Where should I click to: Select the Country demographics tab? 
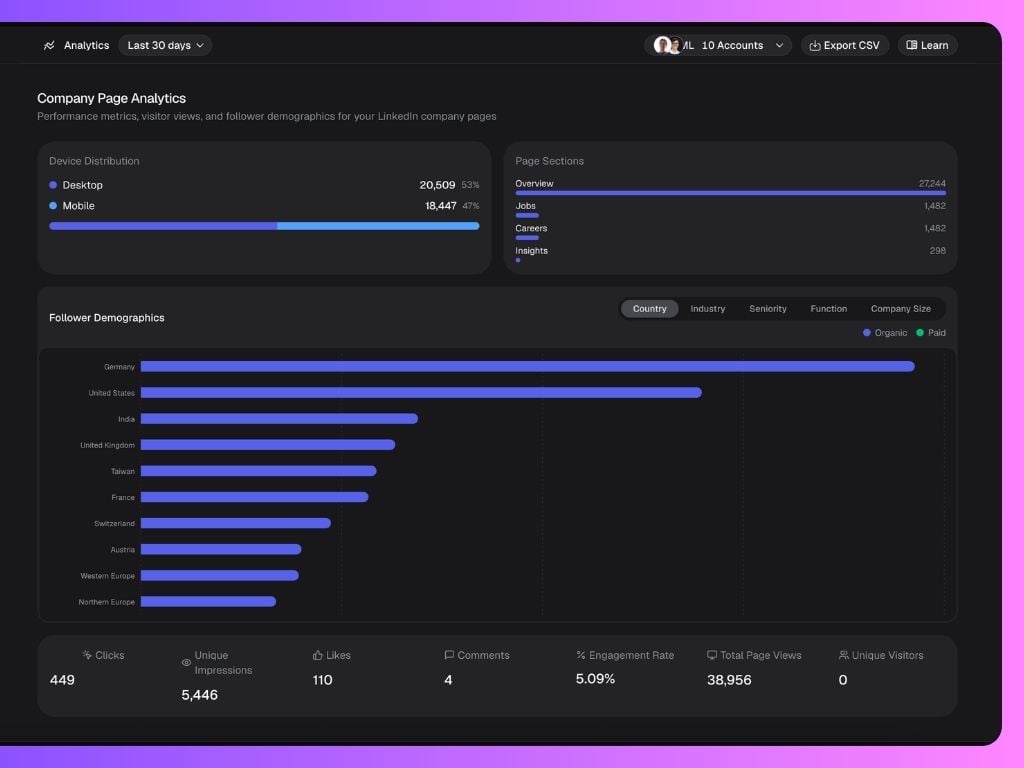pyautogui.click(x=649, y=308)
